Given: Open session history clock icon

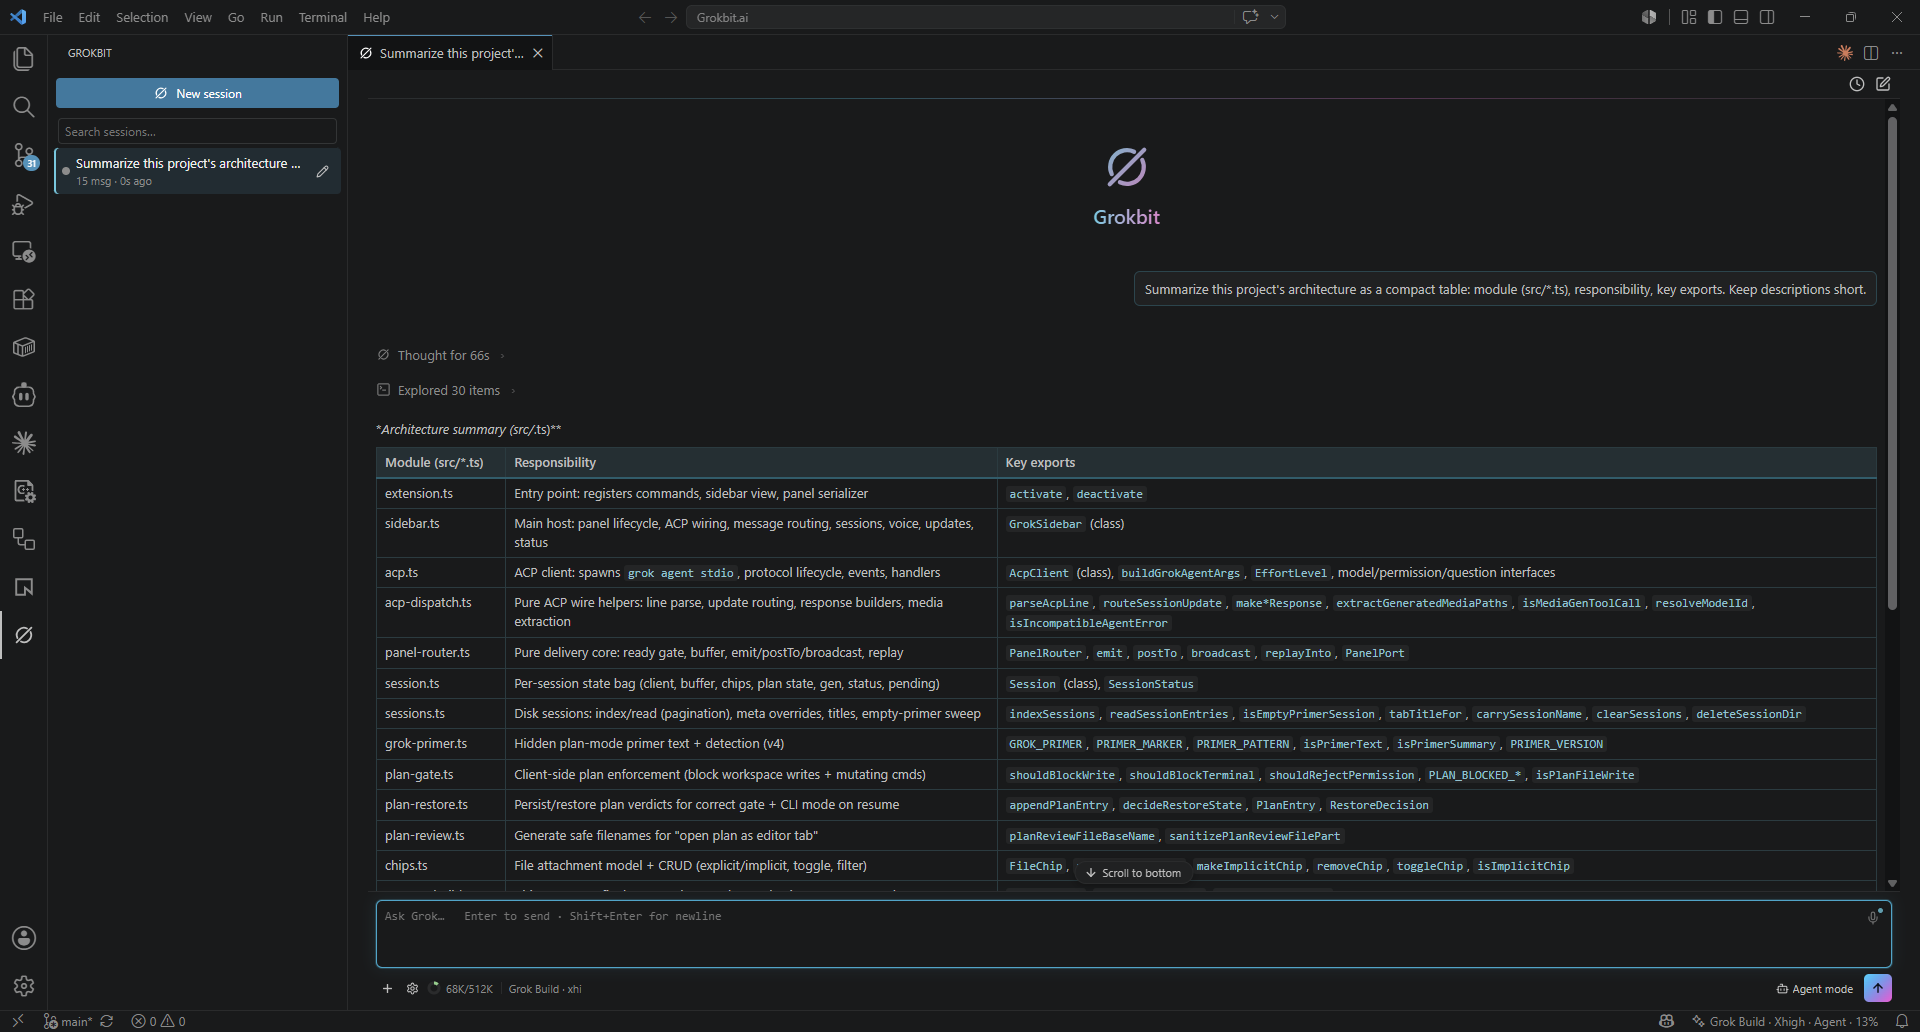Looking at the screenshot, I should 1857,84.
